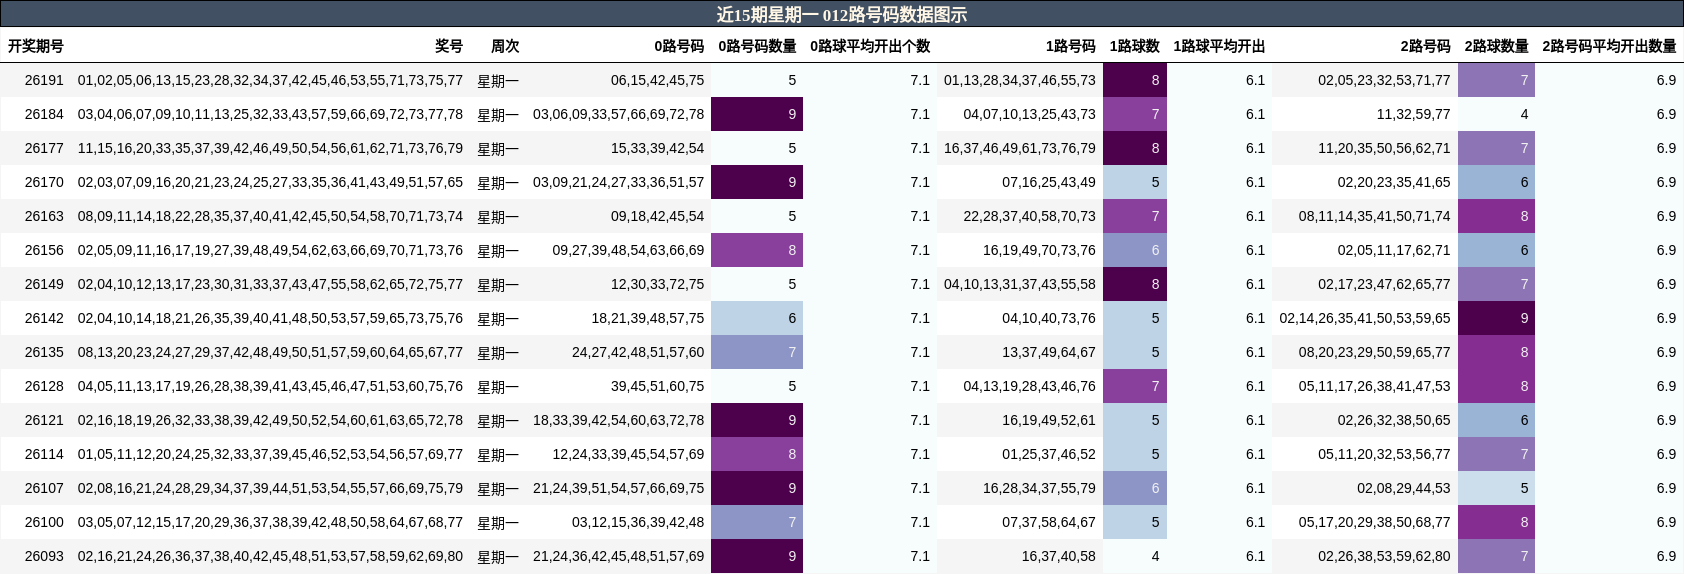This screenshot has width=1684, height=574.
Task: Select issue number 26184
Action: coord(44,114)
